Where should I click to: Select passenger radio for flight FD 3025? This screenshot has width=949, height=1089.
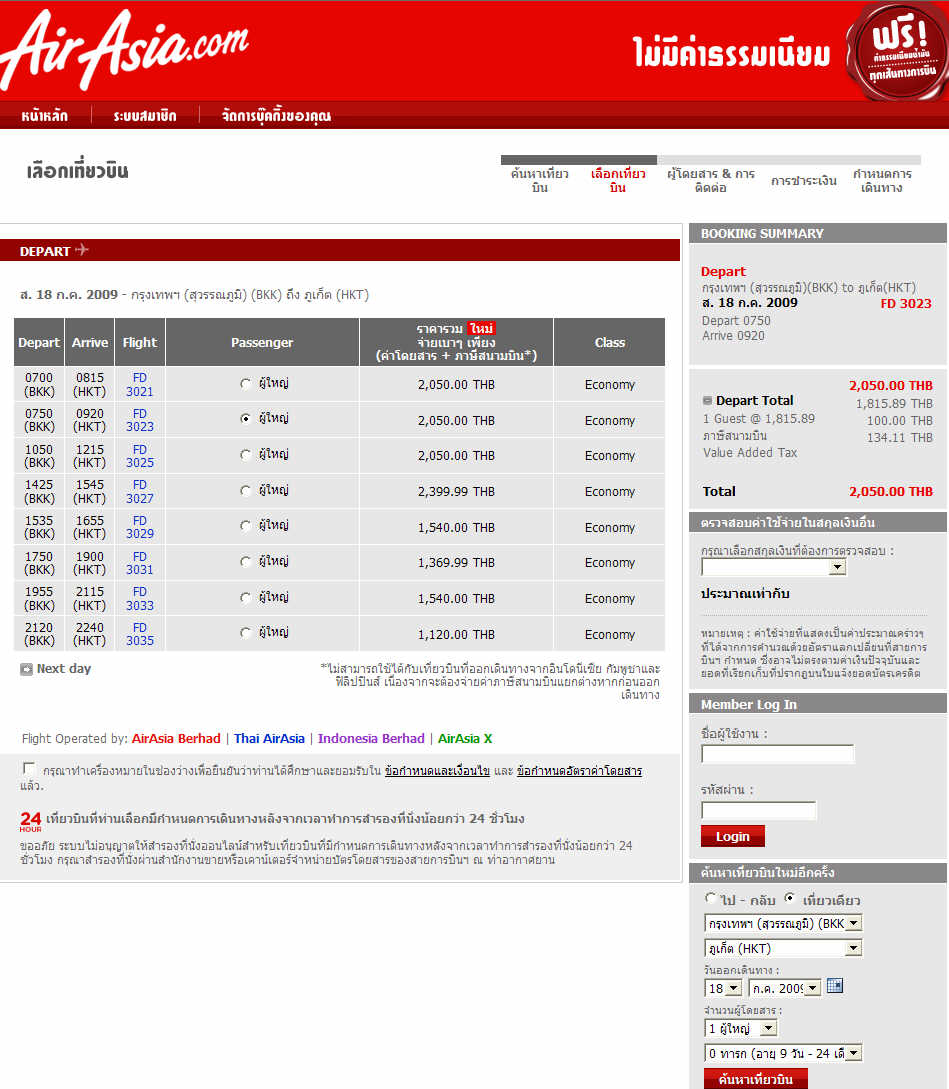tap(245, 455)
